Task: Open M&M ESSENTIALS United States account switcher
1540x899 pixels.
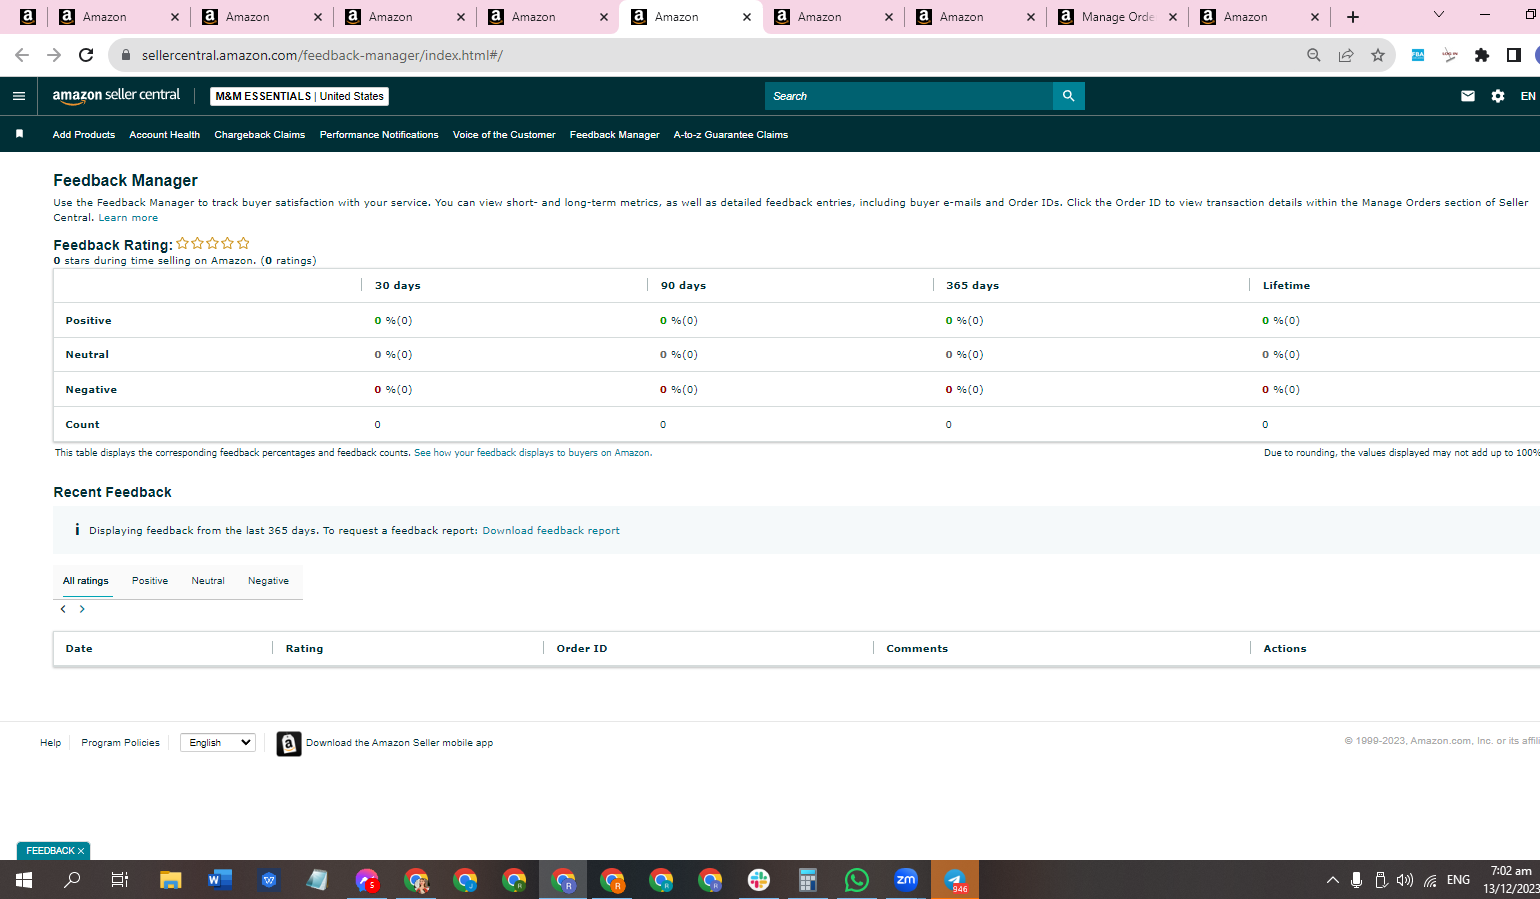Action: 299,96
